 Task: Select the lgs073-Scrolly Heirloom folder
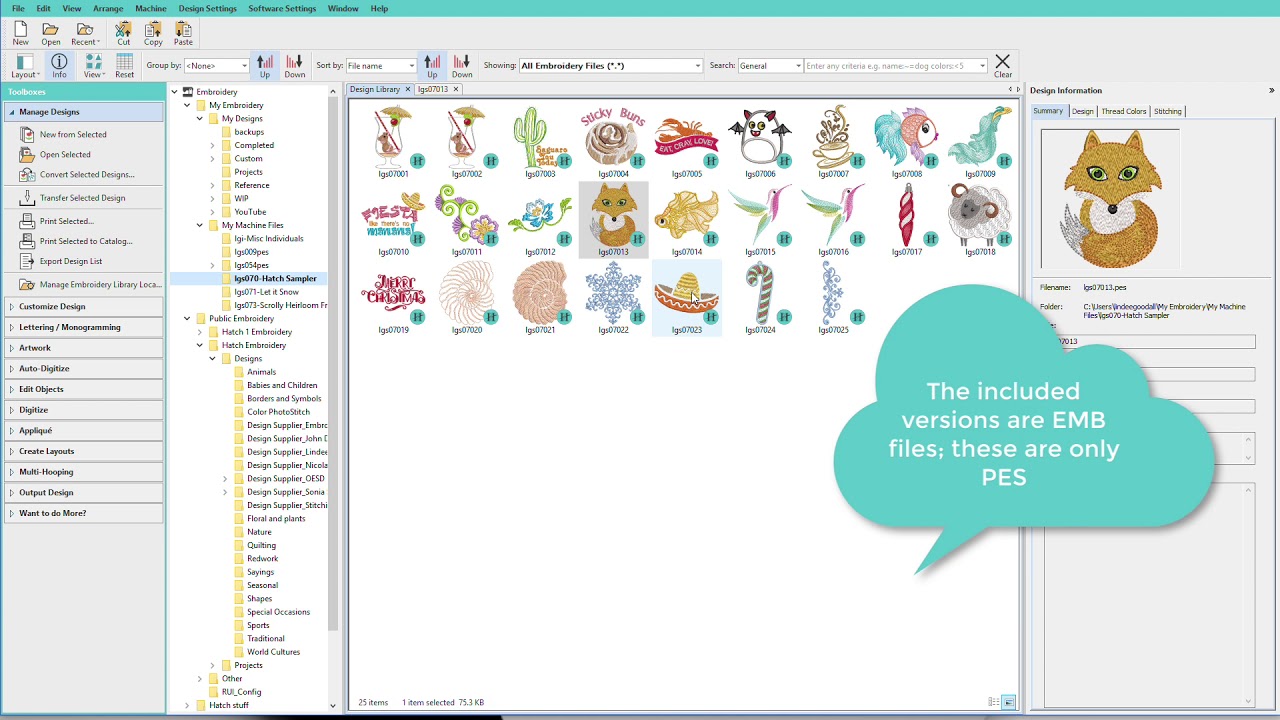(280, 305)
